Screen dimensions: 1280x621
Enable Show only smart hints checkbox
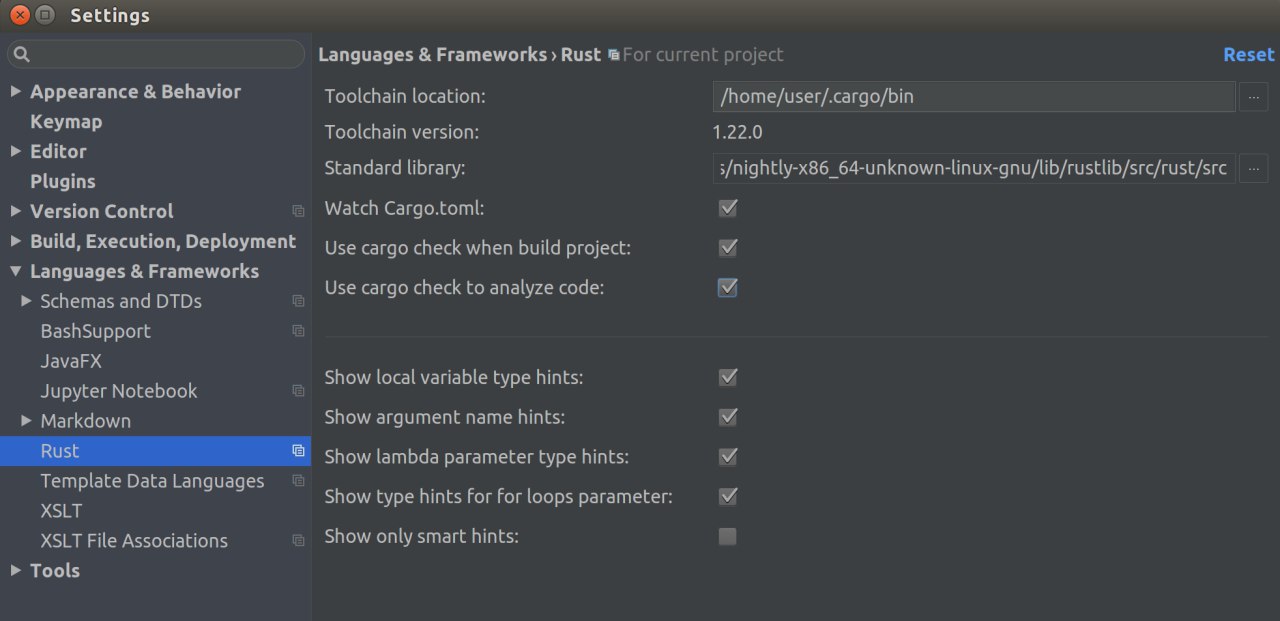(x=728, y=537)
